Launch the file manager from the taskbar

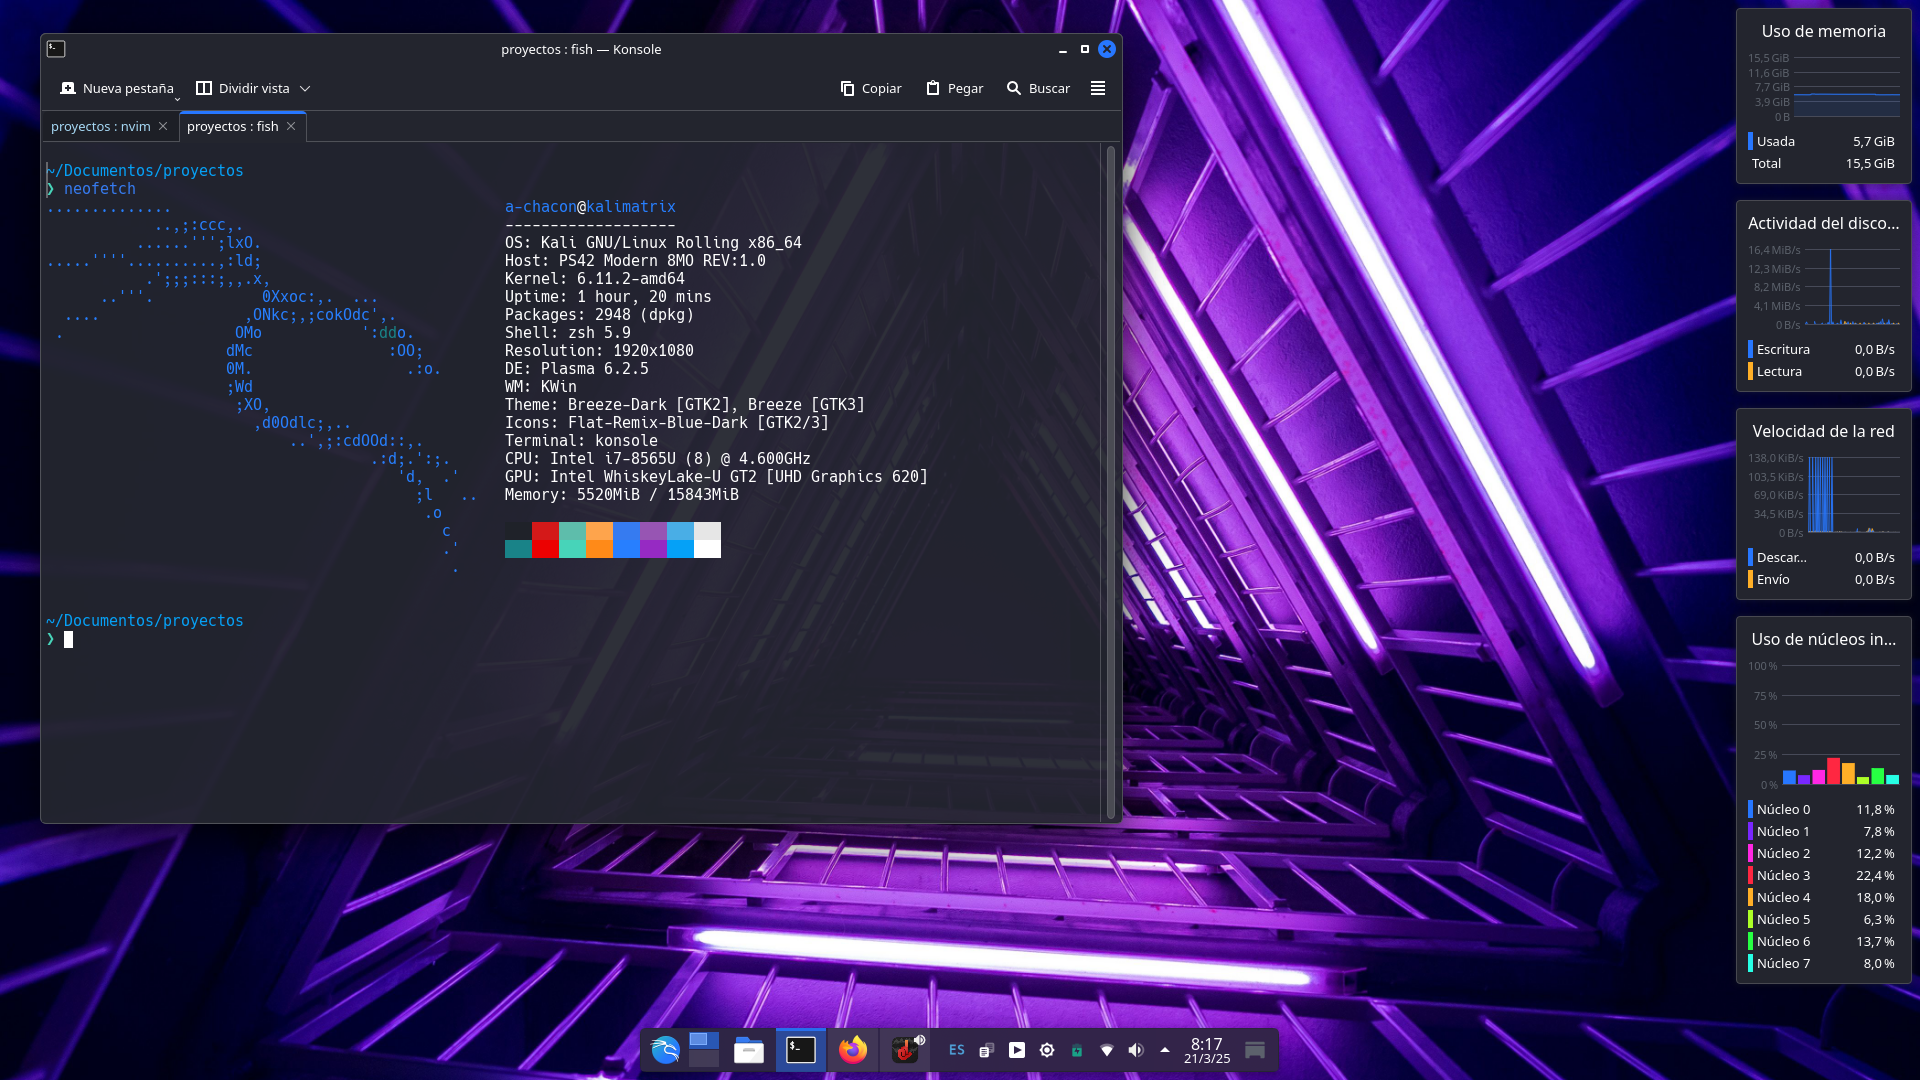coord(749,1050)
